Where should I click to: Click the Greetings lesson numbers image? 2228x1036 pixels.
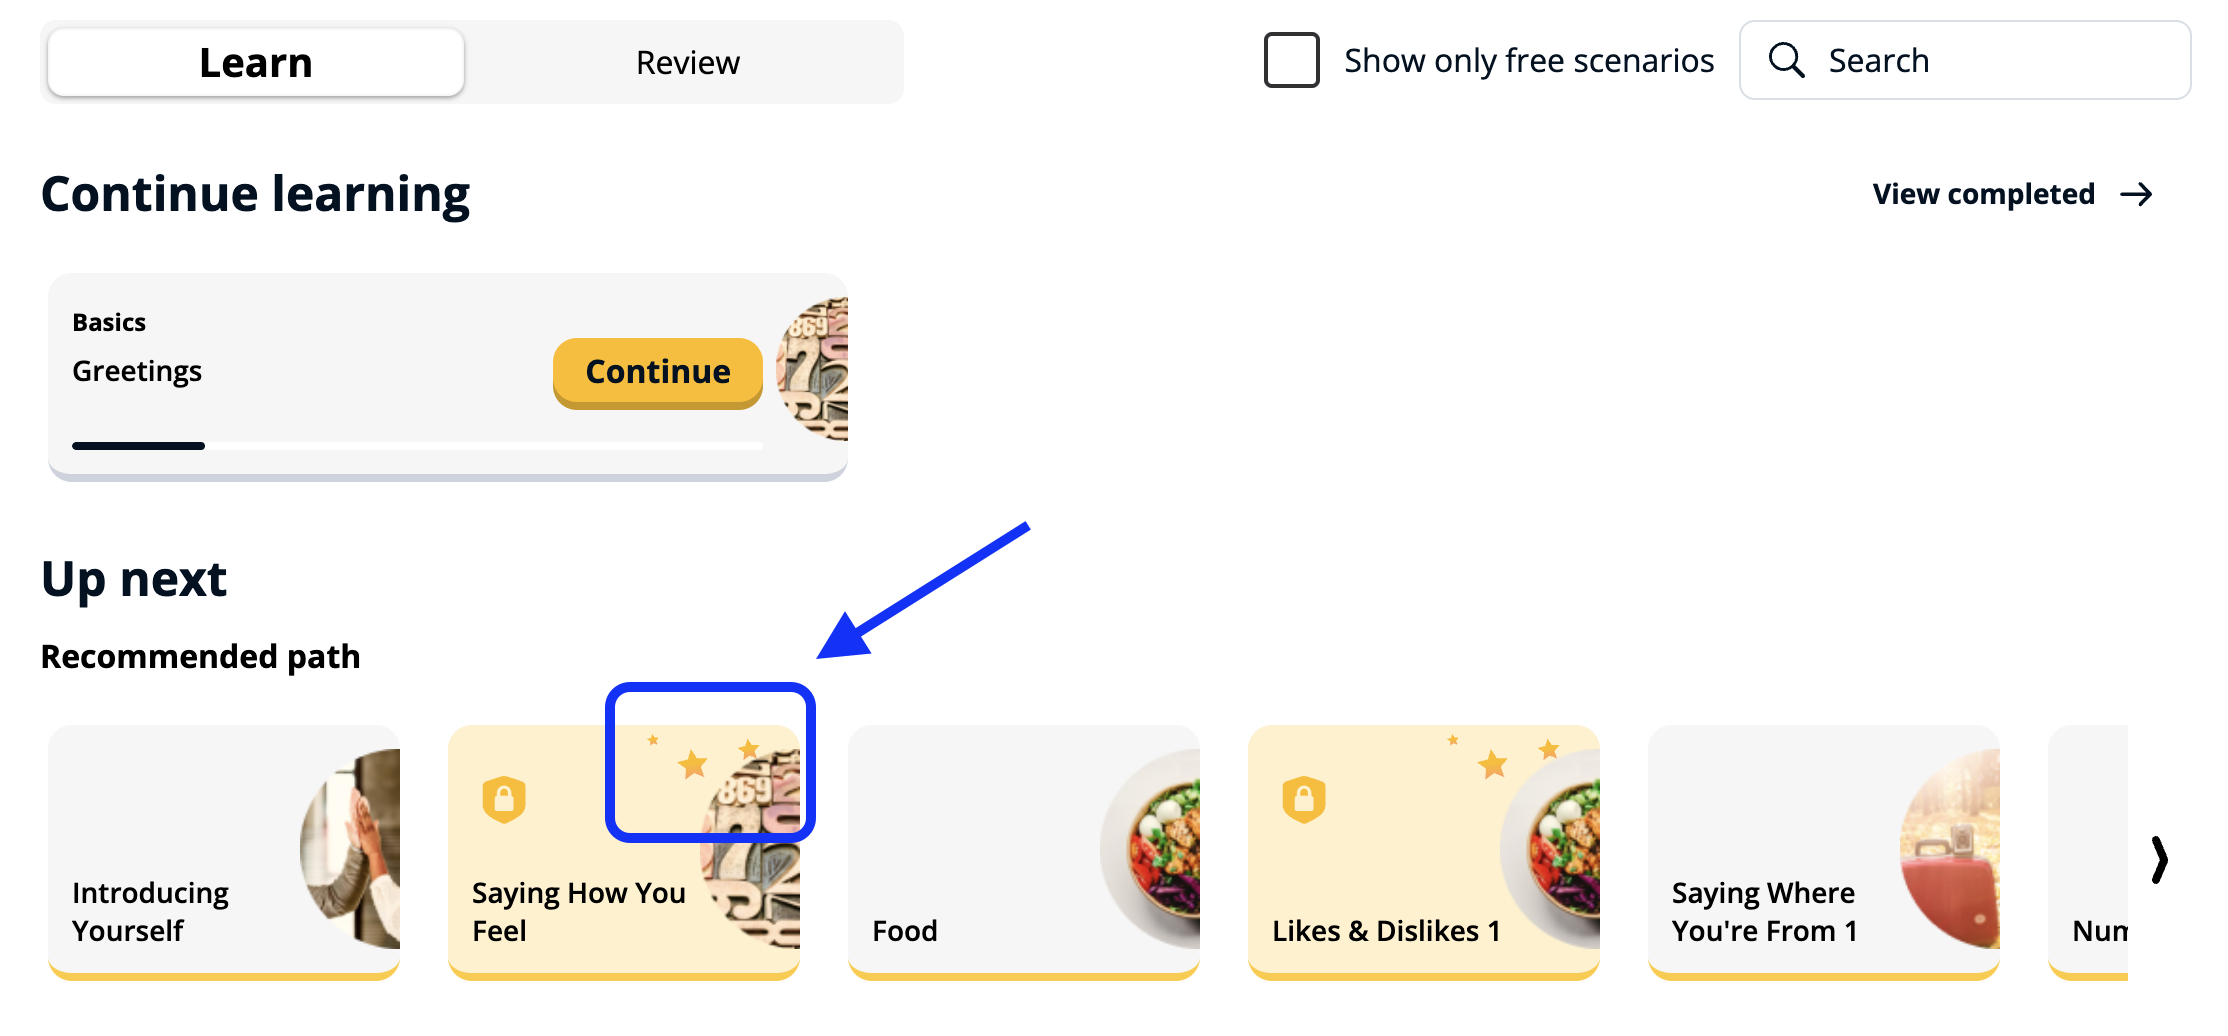click(x=816, y=370)
